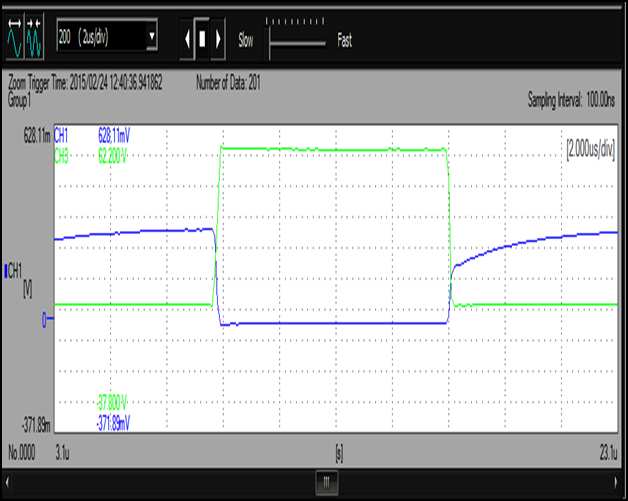Image resolution: width=628 pixels, height=501 pixels.
Task: Click the green 62.200 V upper scale value
Action: click(x=113, y=156)
